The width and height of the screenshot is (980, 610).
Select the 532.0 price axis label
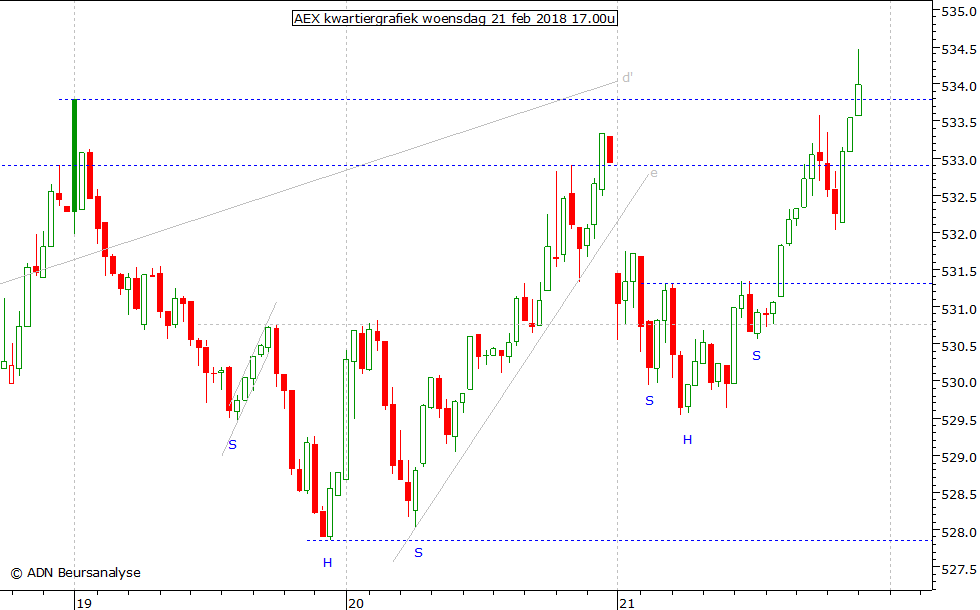point(959,235)
